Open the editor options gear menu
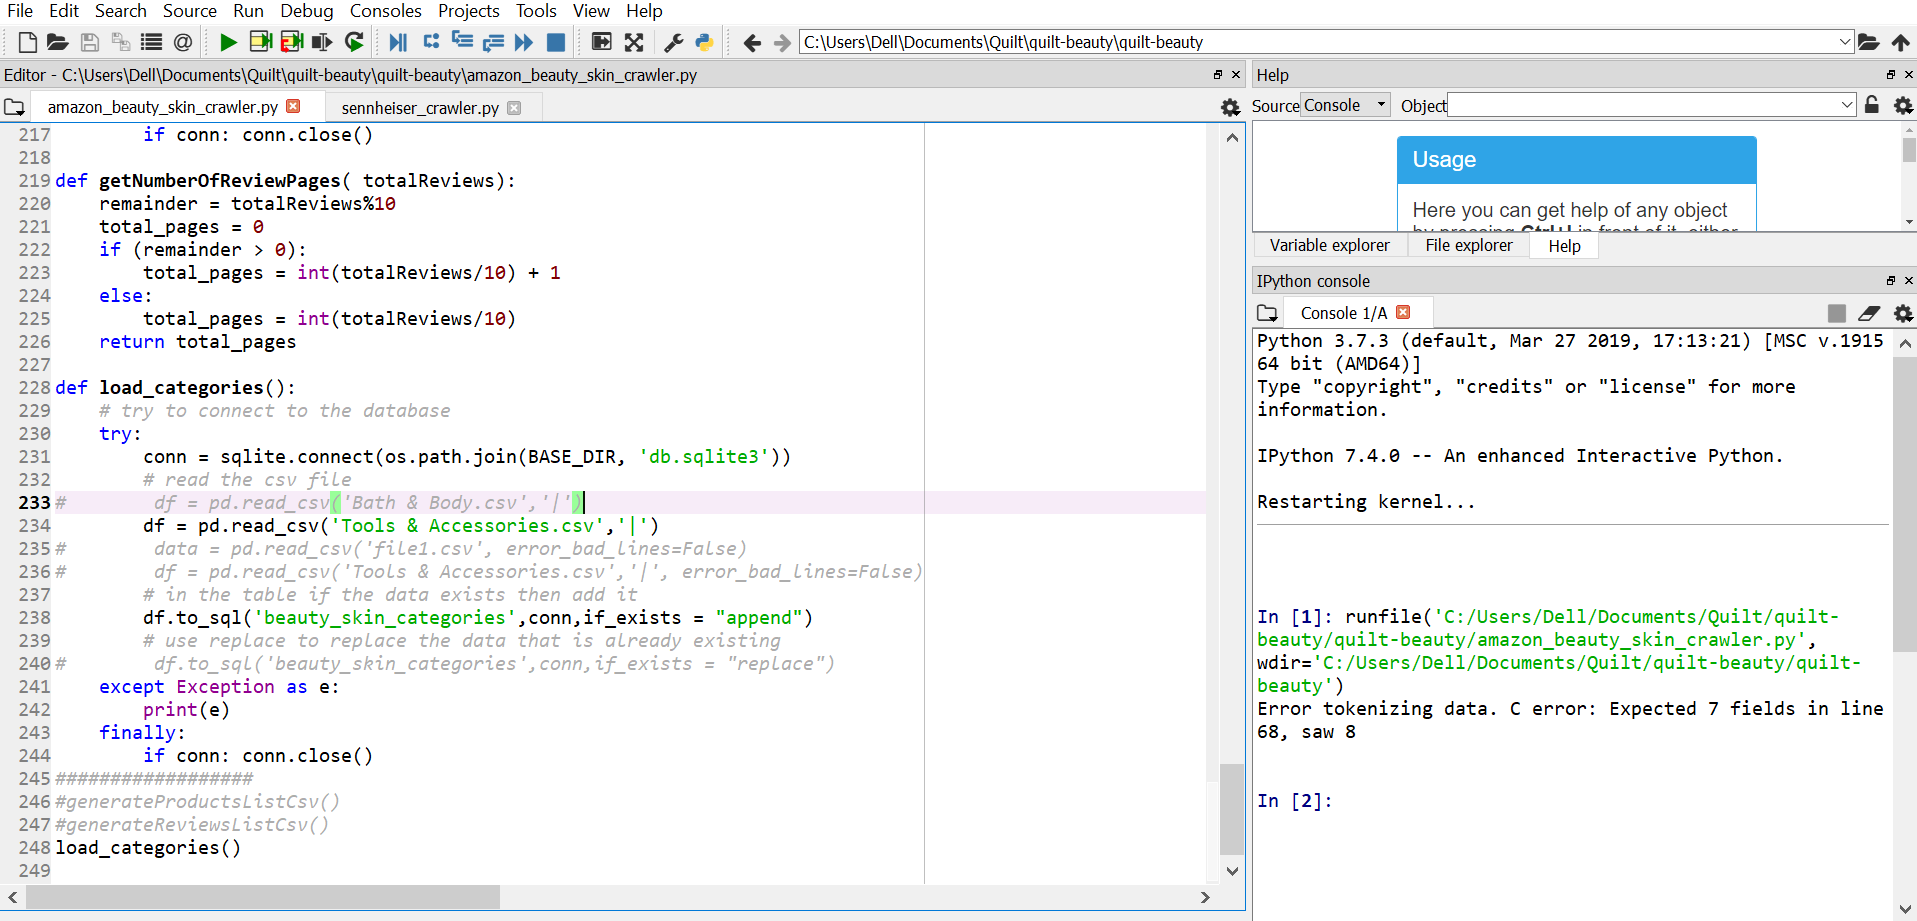This screenshot has width=1917, height=921. (x=1230, y=107)
